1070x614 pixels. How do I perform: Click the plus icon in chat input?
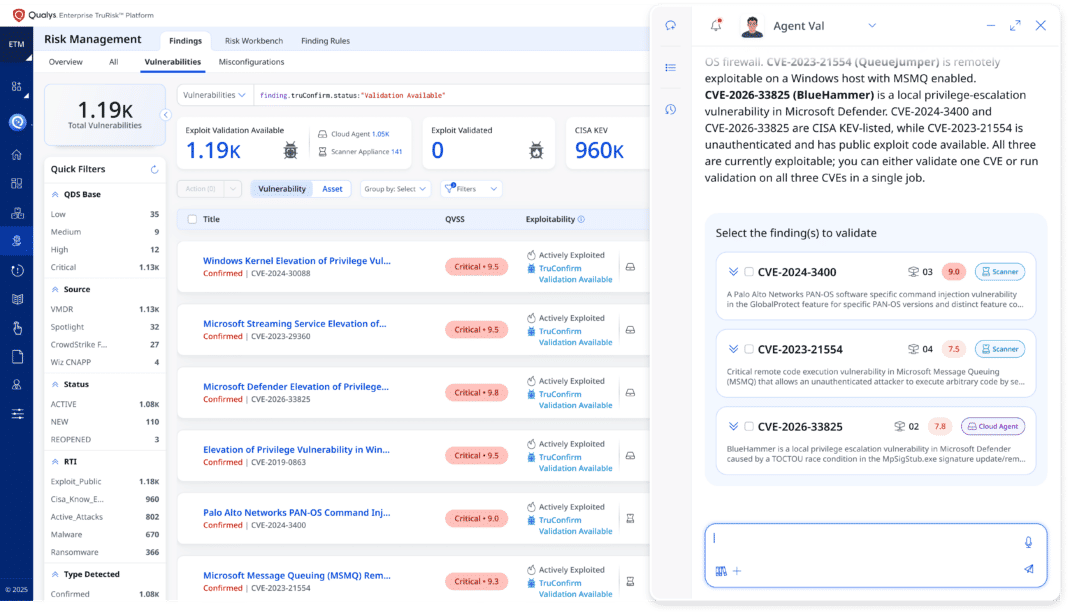point(737,571)
